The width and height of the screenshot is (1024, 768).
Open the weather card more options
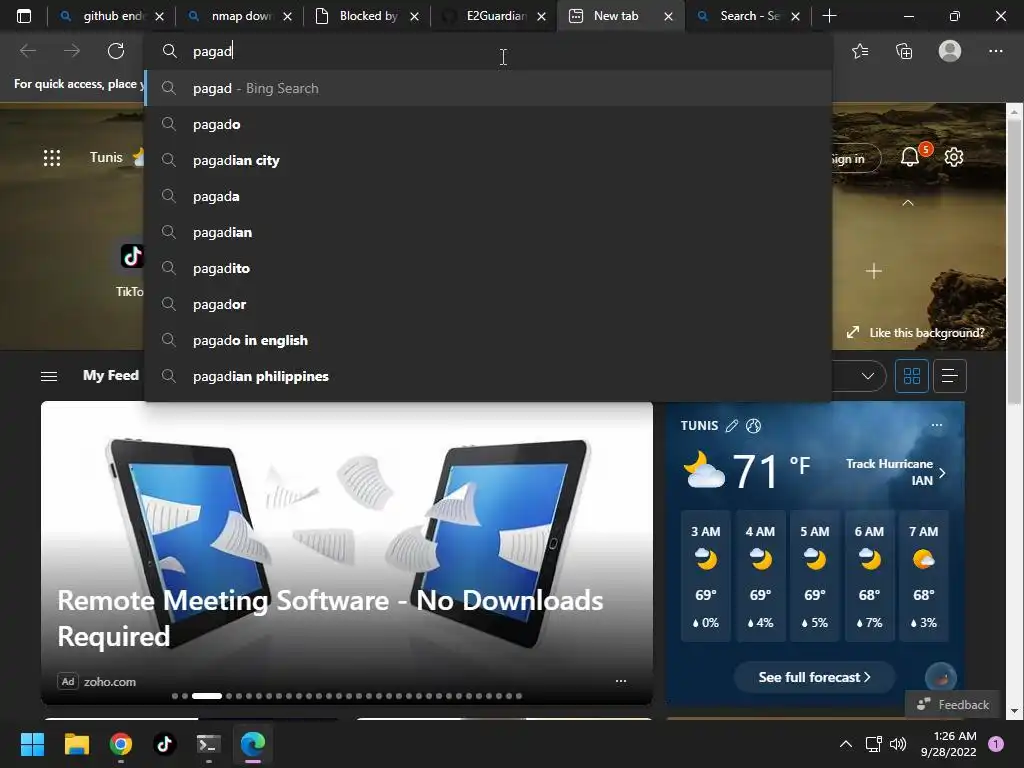[937, 425]
